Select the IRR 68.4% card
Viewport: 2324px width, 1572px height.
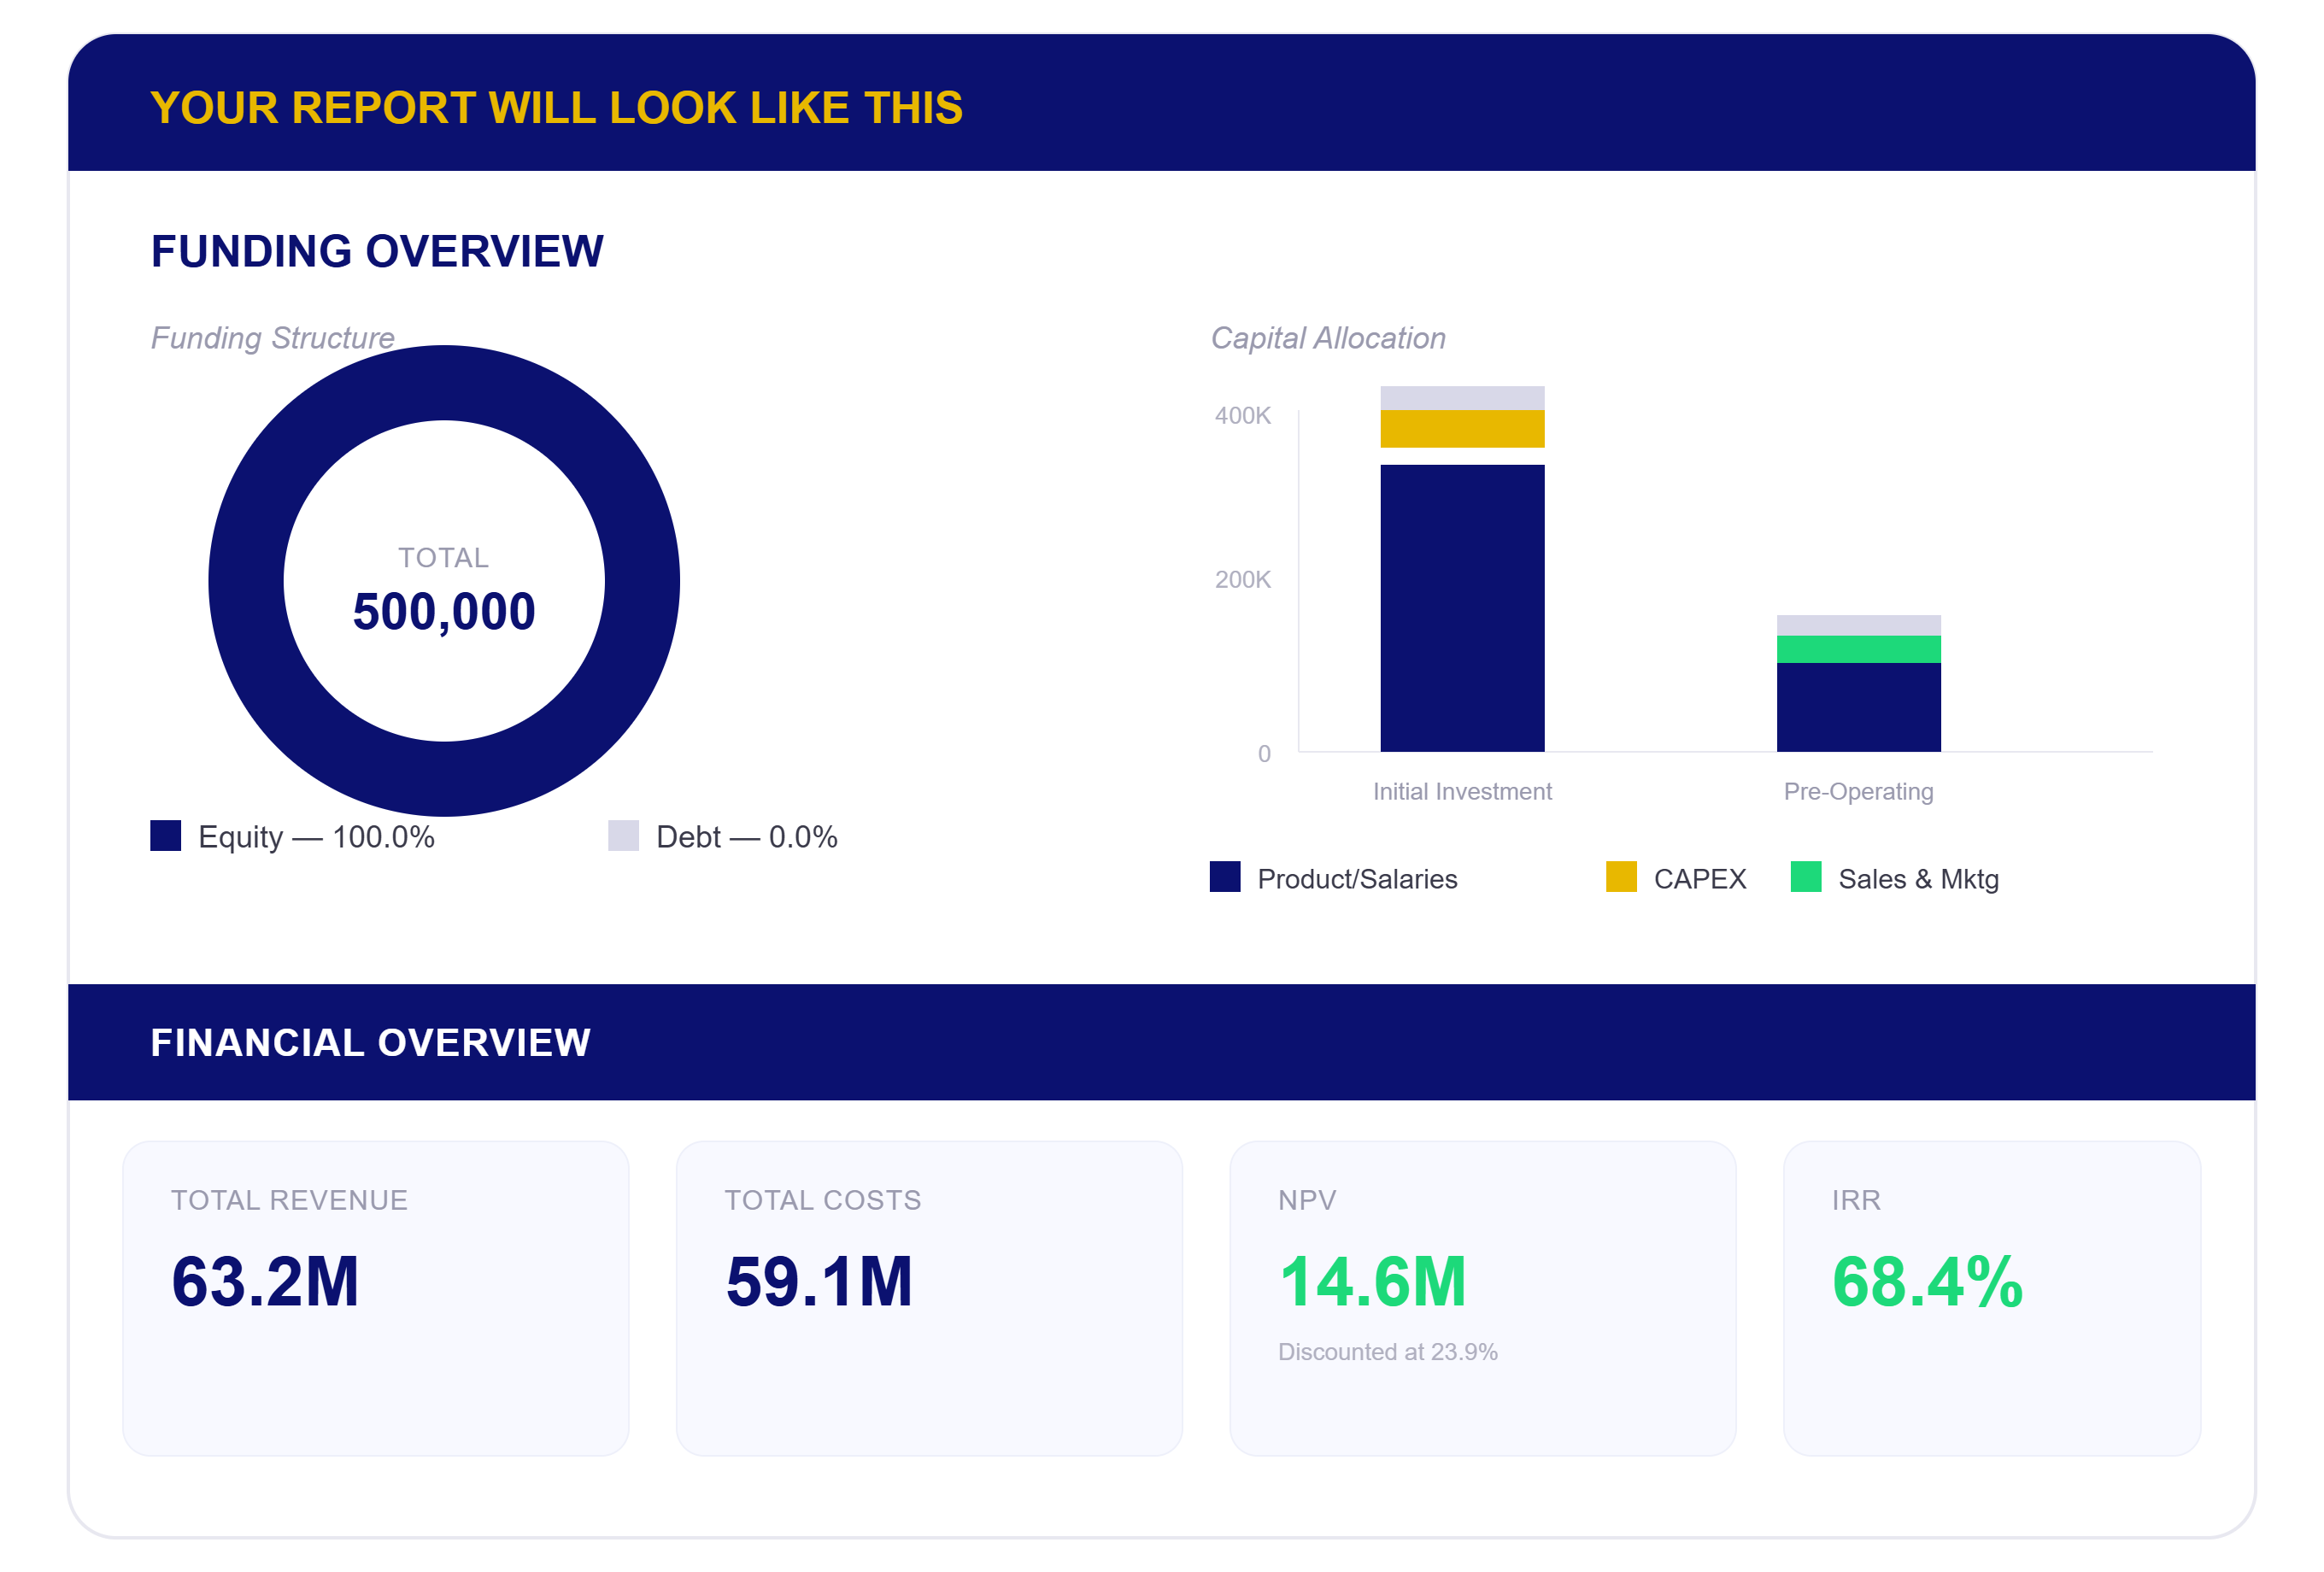(x=1992, y=1298)
